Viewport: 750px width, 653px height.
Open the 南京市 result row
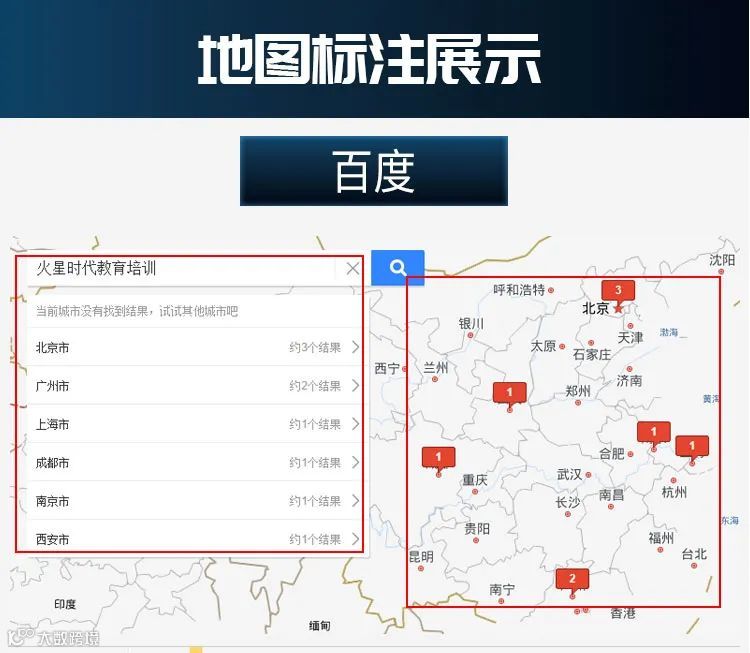pyautogui.click(x=194, y=501)
